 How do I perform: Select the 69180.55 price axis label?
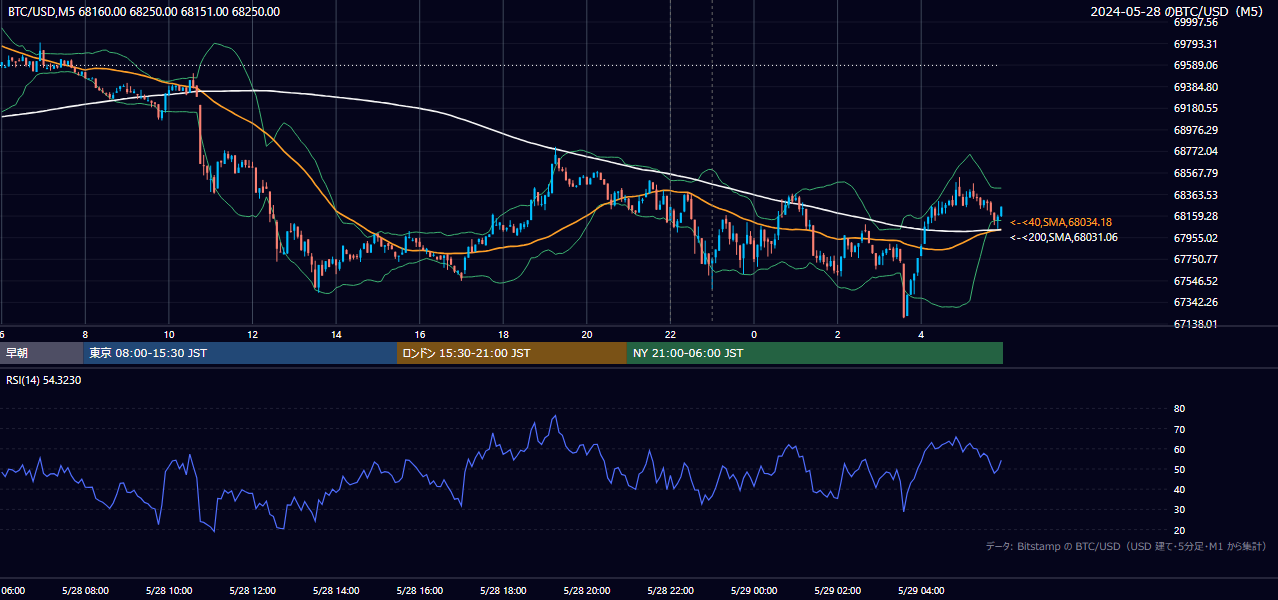point(1195,108)
